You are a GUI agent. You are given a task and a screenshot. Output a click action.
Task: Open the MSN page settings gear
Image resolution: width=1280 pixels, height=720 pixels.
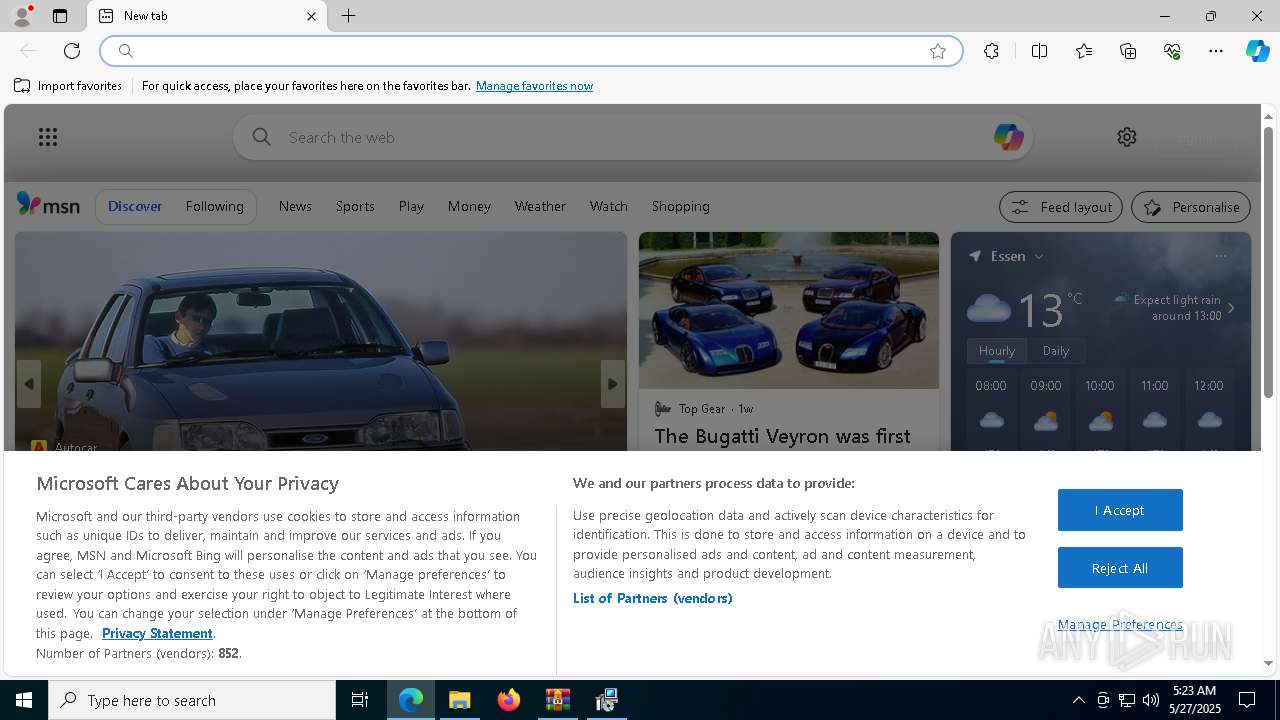pos(1127,137)
